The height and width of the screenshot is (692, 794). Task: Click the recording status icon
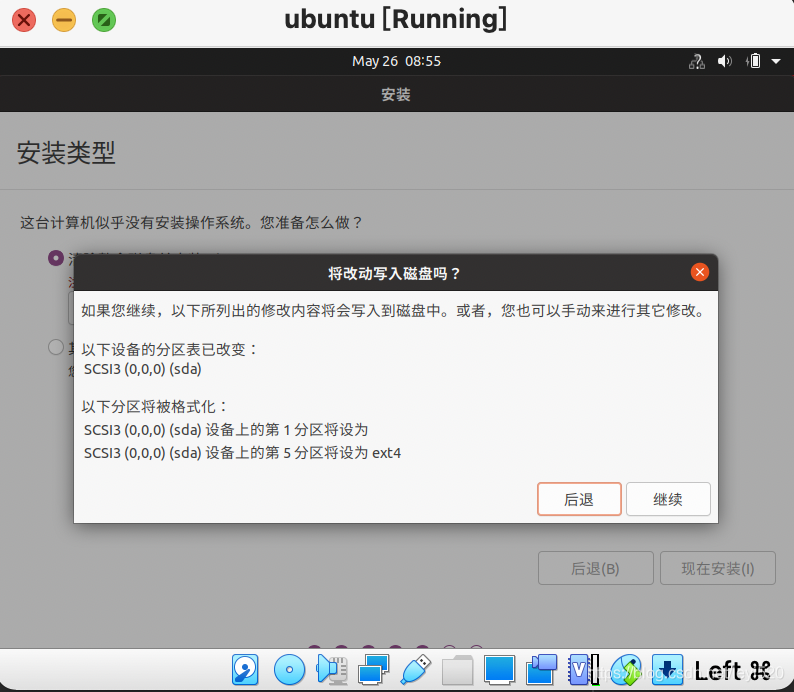coord(541,670)
